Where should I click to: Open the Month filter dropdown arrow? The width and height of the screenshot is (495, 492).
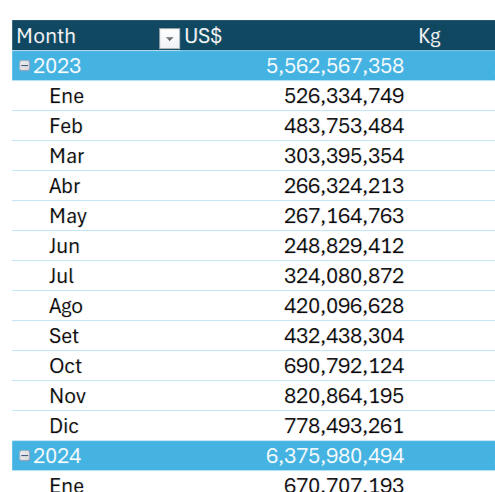(169, 39)
